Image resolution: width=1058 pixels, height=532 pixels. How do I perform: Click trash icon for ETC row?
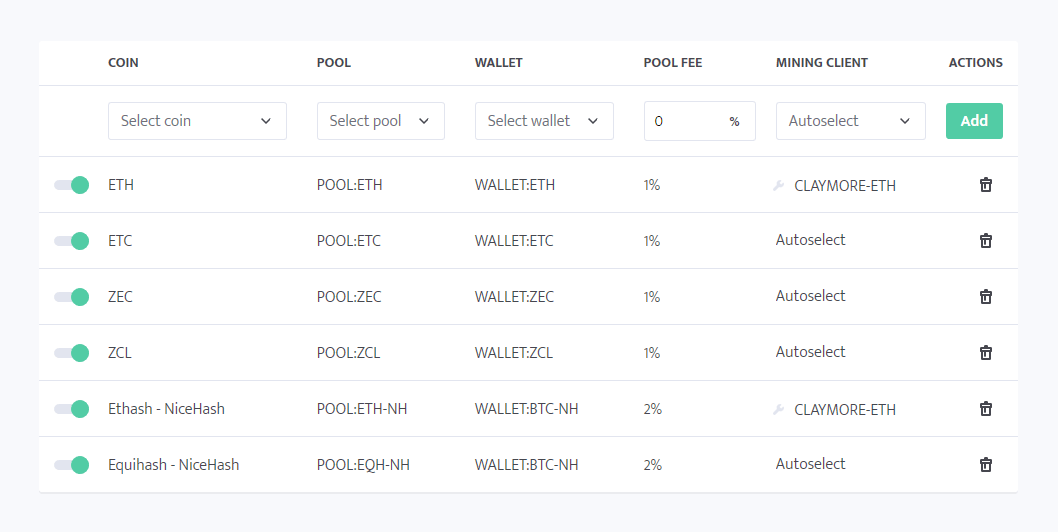click(x=986, y=241)
